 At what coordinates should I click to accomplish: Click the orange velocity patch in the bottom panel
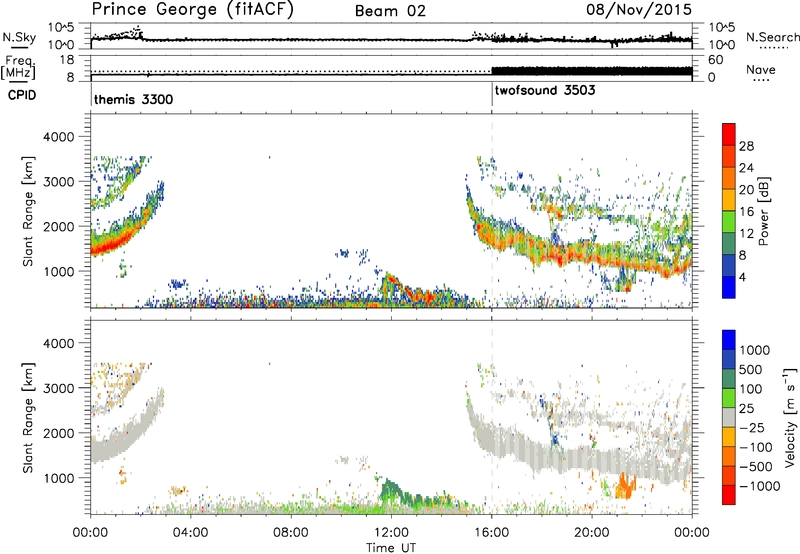pos(624,485)
